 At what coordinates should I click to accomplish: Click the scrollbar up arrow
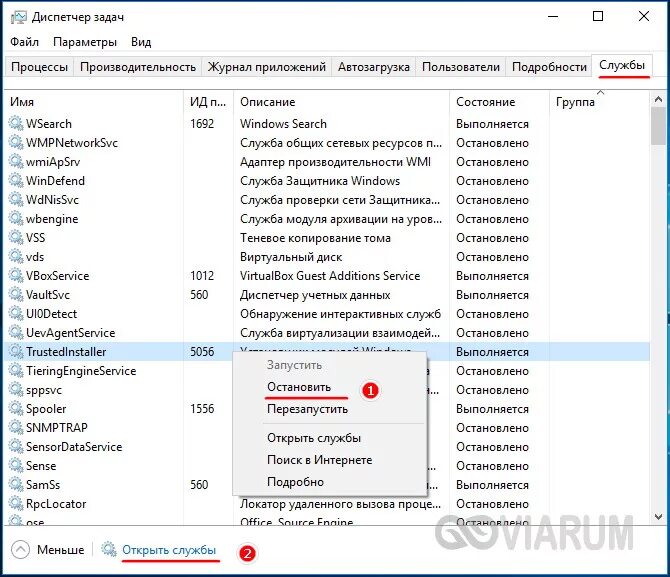click(658, 100)
